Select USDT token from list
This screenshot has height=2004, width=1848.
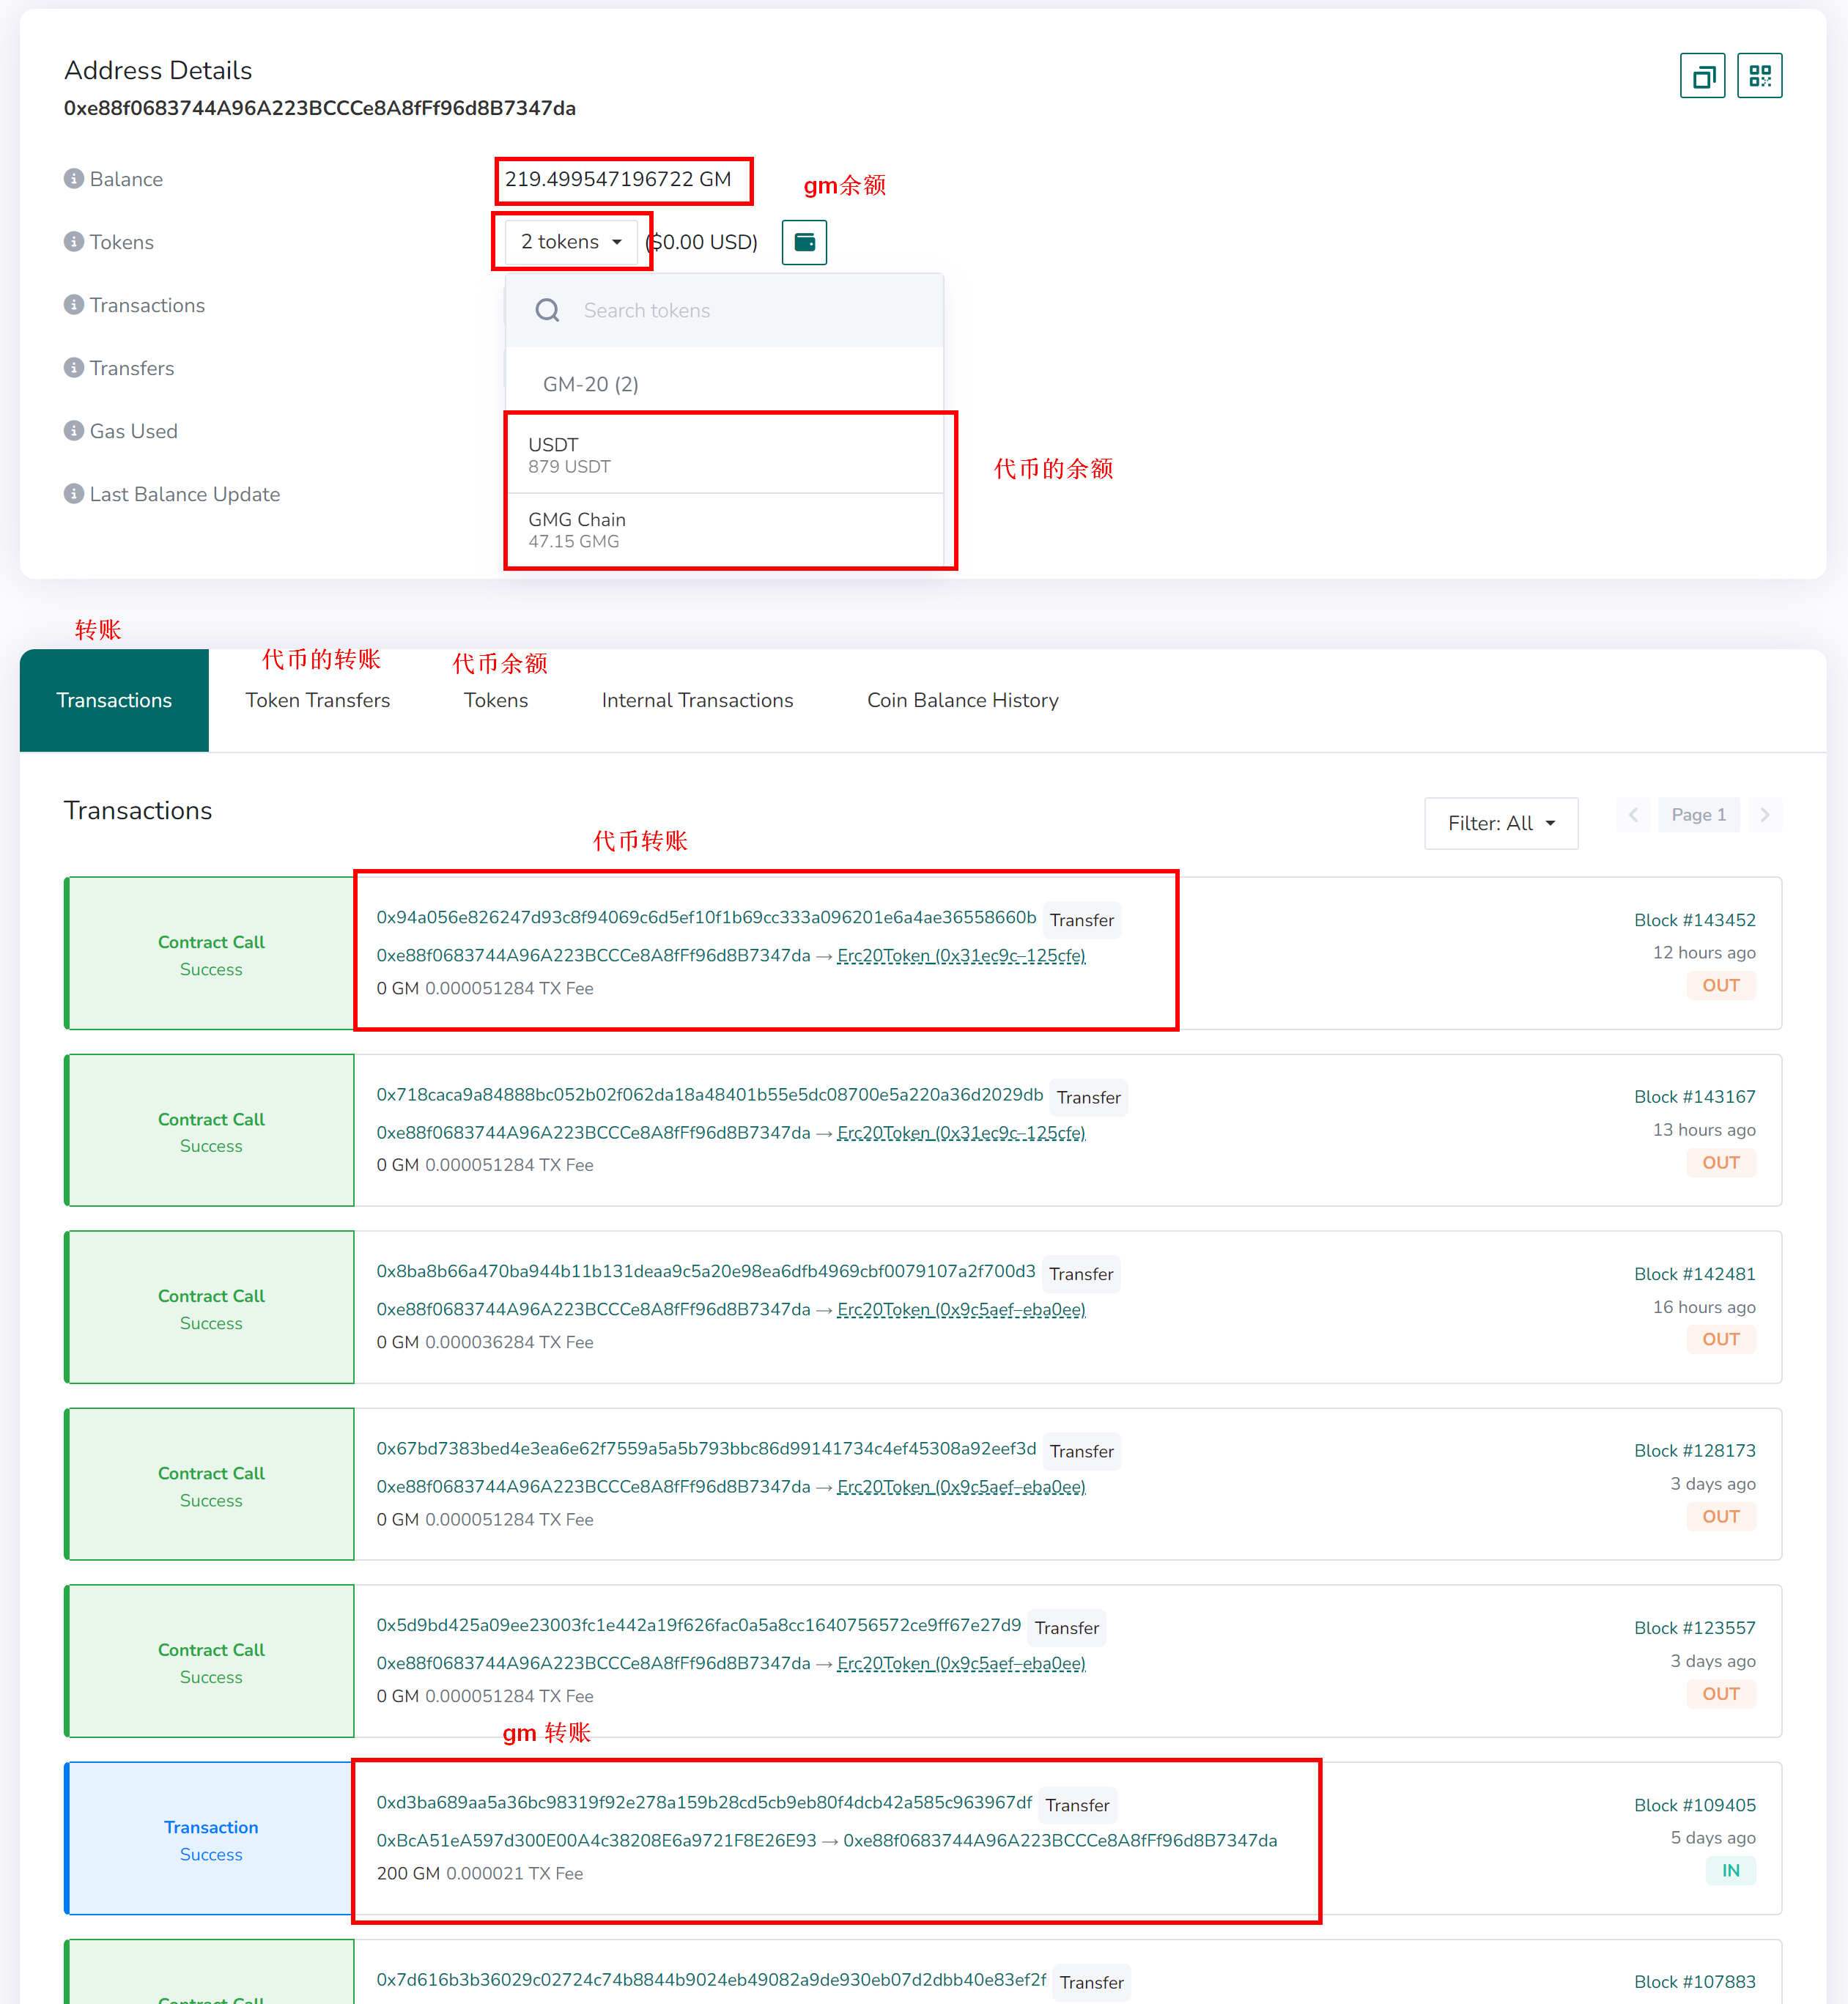click(725, 455)
